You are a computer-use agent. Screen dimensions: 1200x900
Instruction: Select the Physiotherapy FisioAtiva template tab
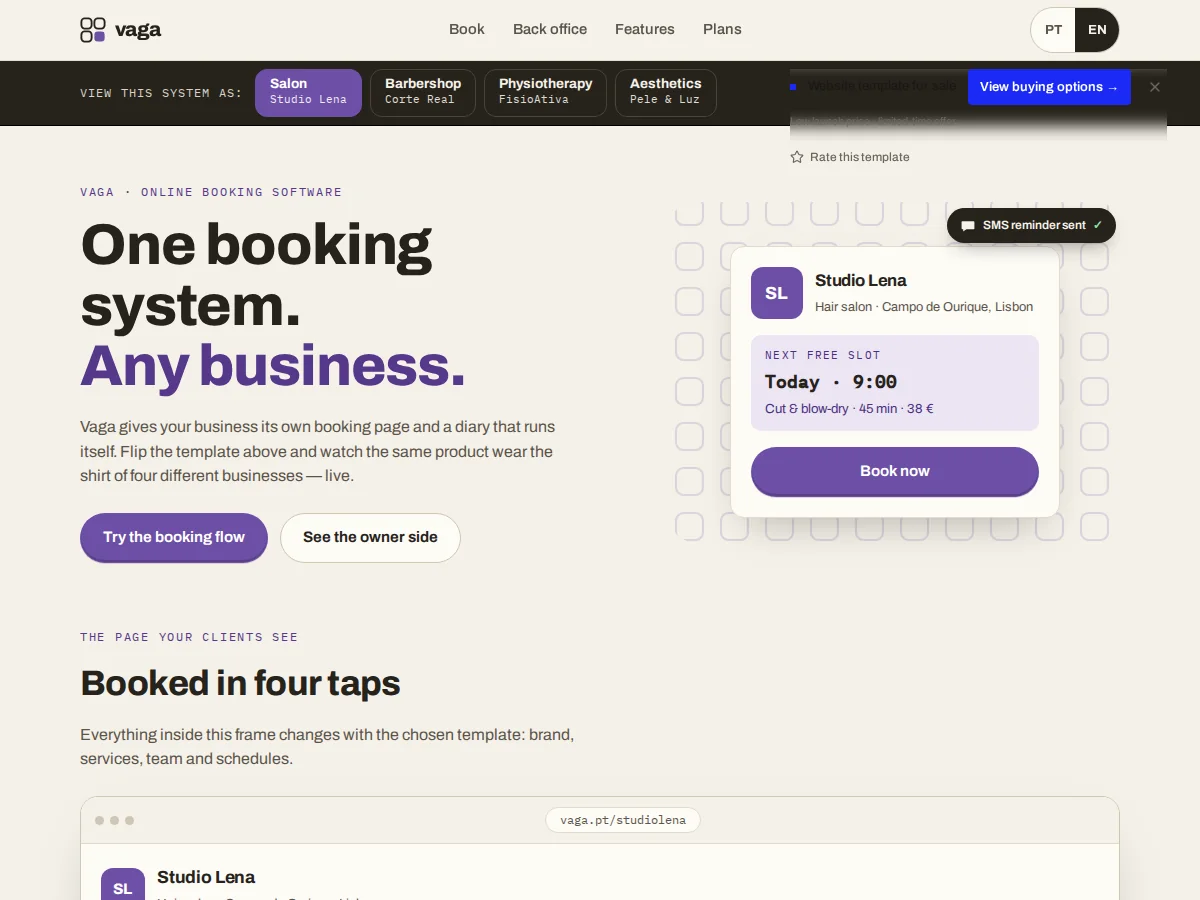[x=546, y=92]
